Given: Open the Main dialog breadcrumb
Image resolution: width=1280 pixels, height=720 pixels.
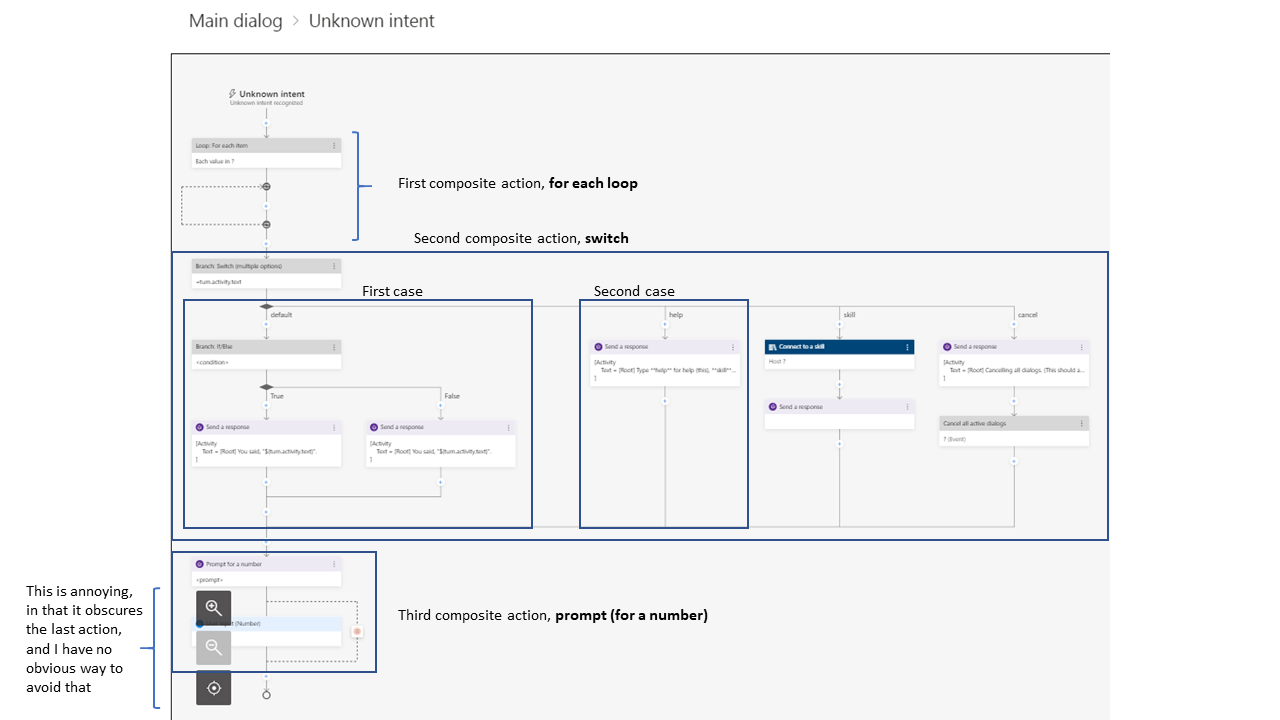Looking at the screenshot, I should pos(235,20).
